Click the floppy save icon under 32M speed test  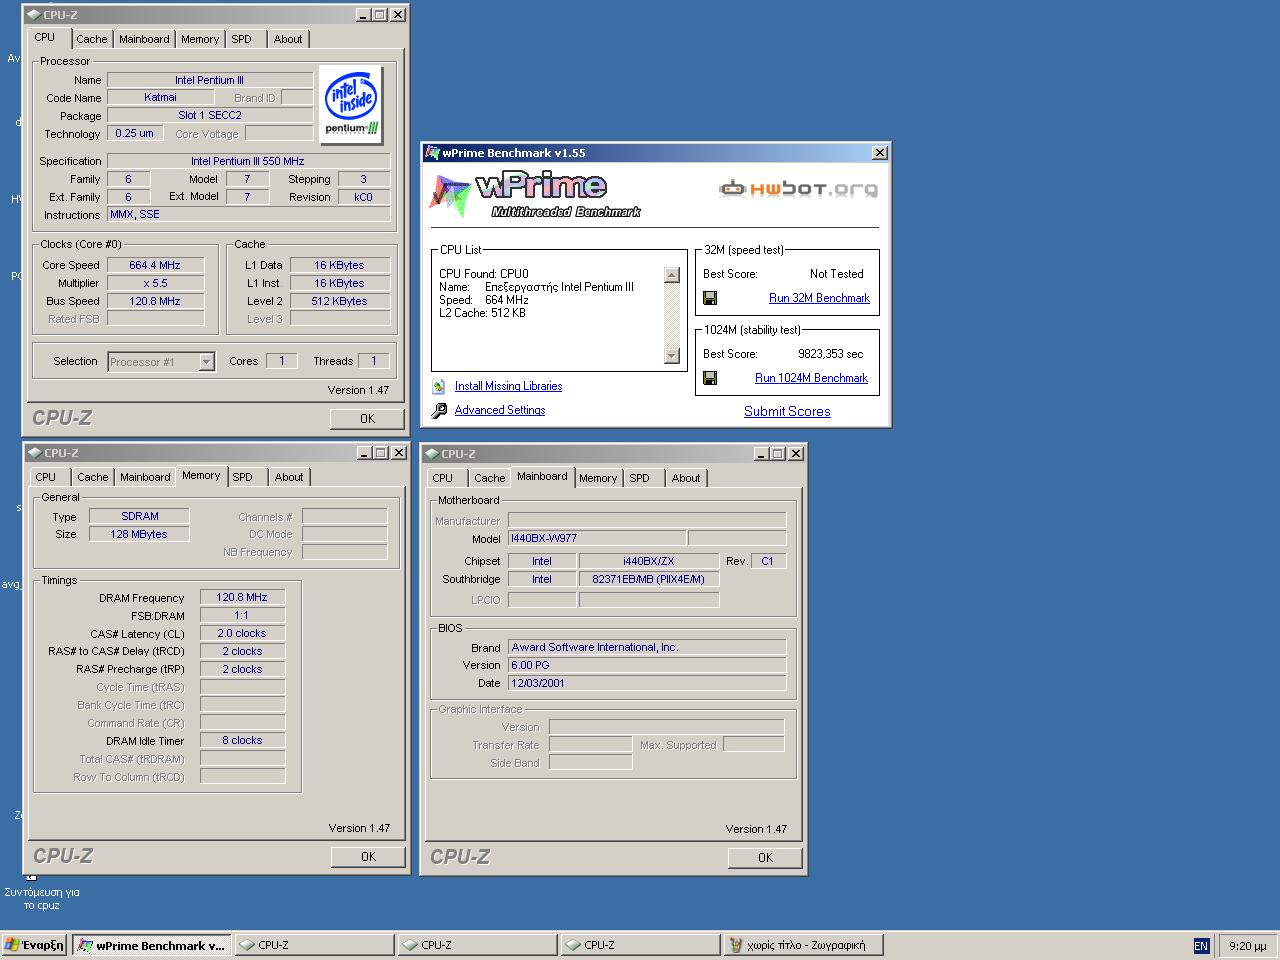710,298
